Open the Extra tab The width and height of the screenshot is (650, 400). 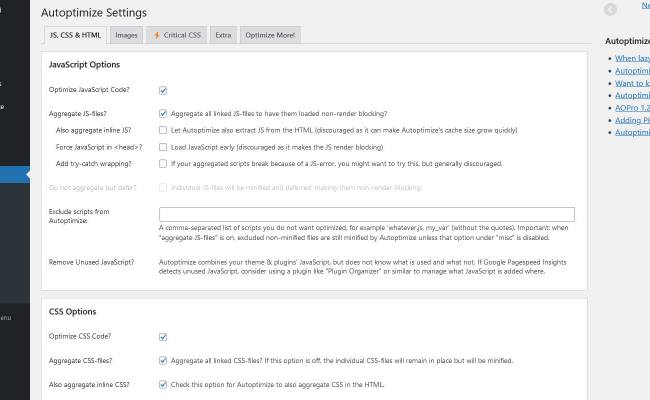click(223, 35)
